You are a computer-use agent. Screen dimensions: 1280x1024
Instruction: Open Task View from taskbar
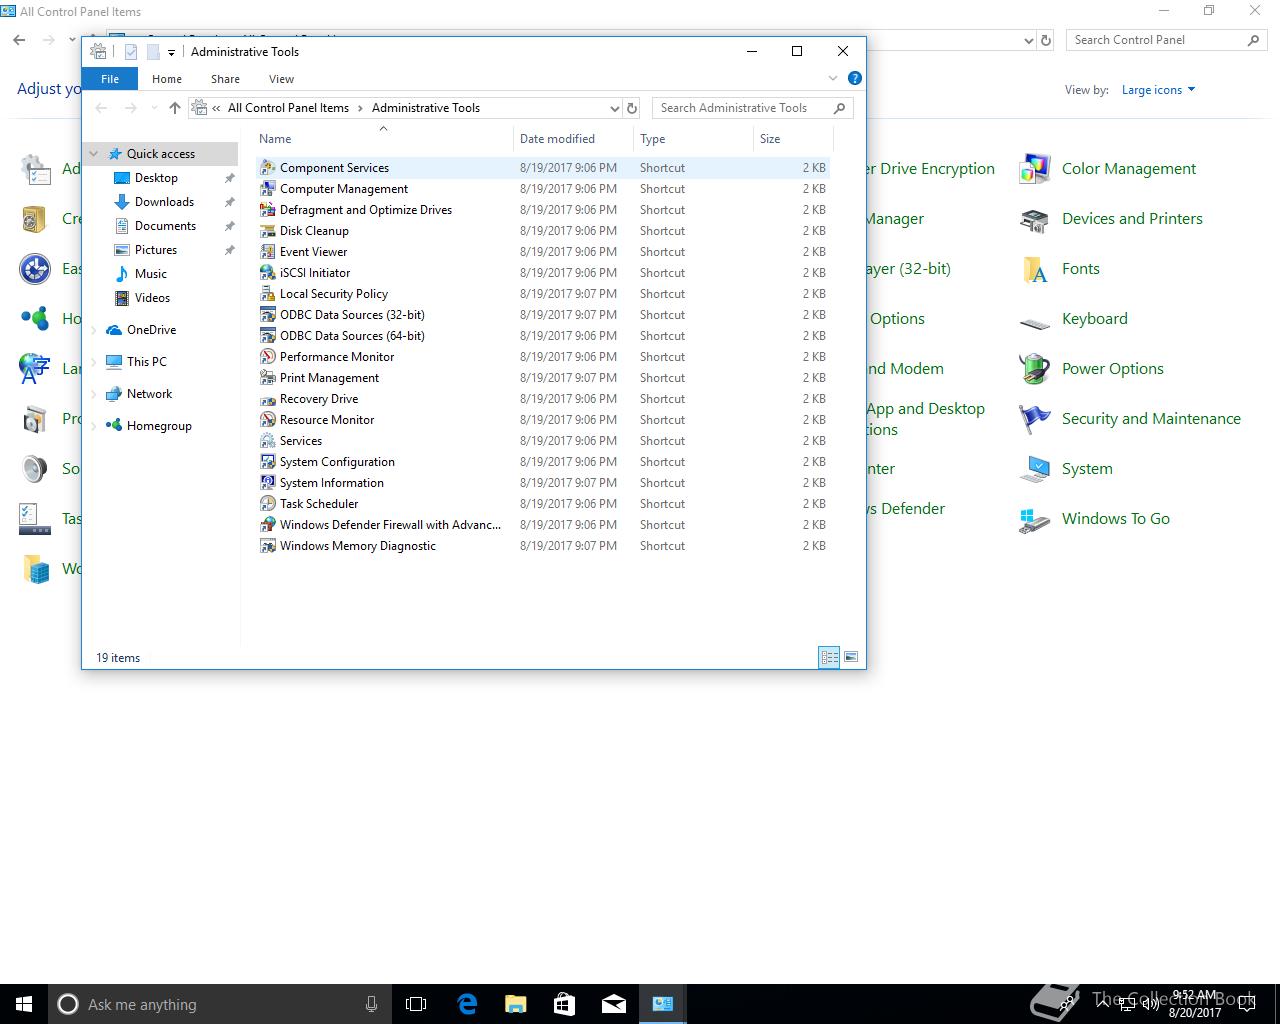[x=416, y=1004]
